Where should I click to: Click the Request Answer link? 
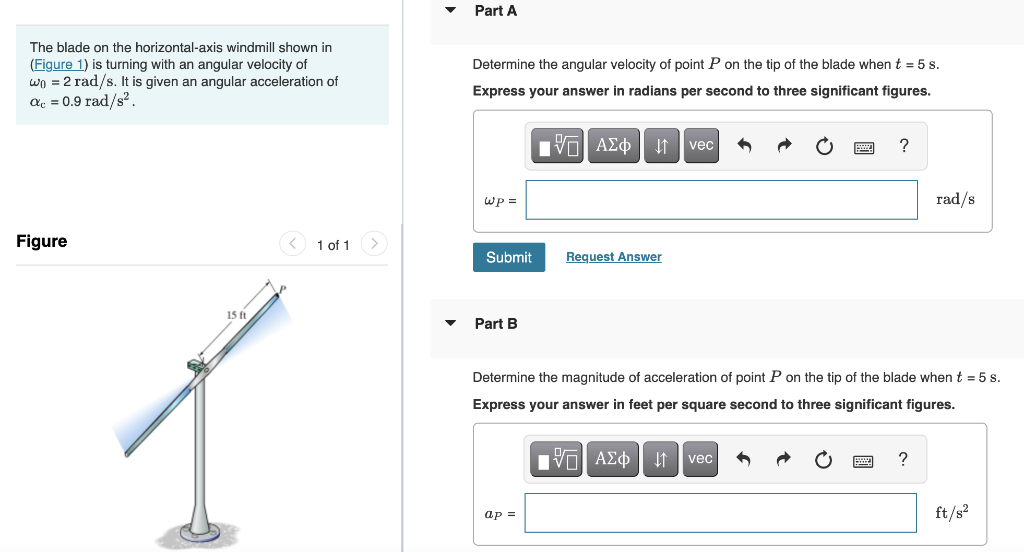tap(613, 257)
